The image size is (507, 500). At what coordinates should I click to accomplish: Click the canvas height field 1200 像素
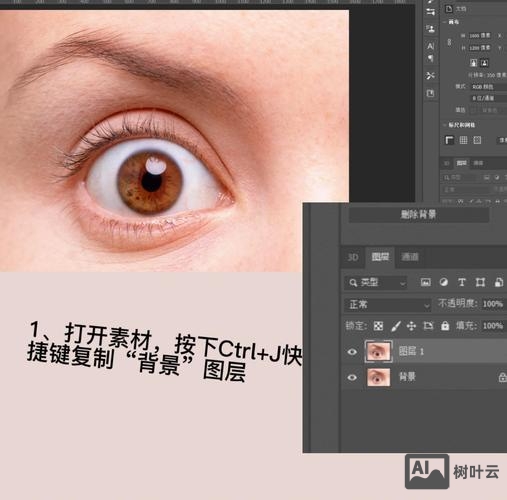point(480,48)
